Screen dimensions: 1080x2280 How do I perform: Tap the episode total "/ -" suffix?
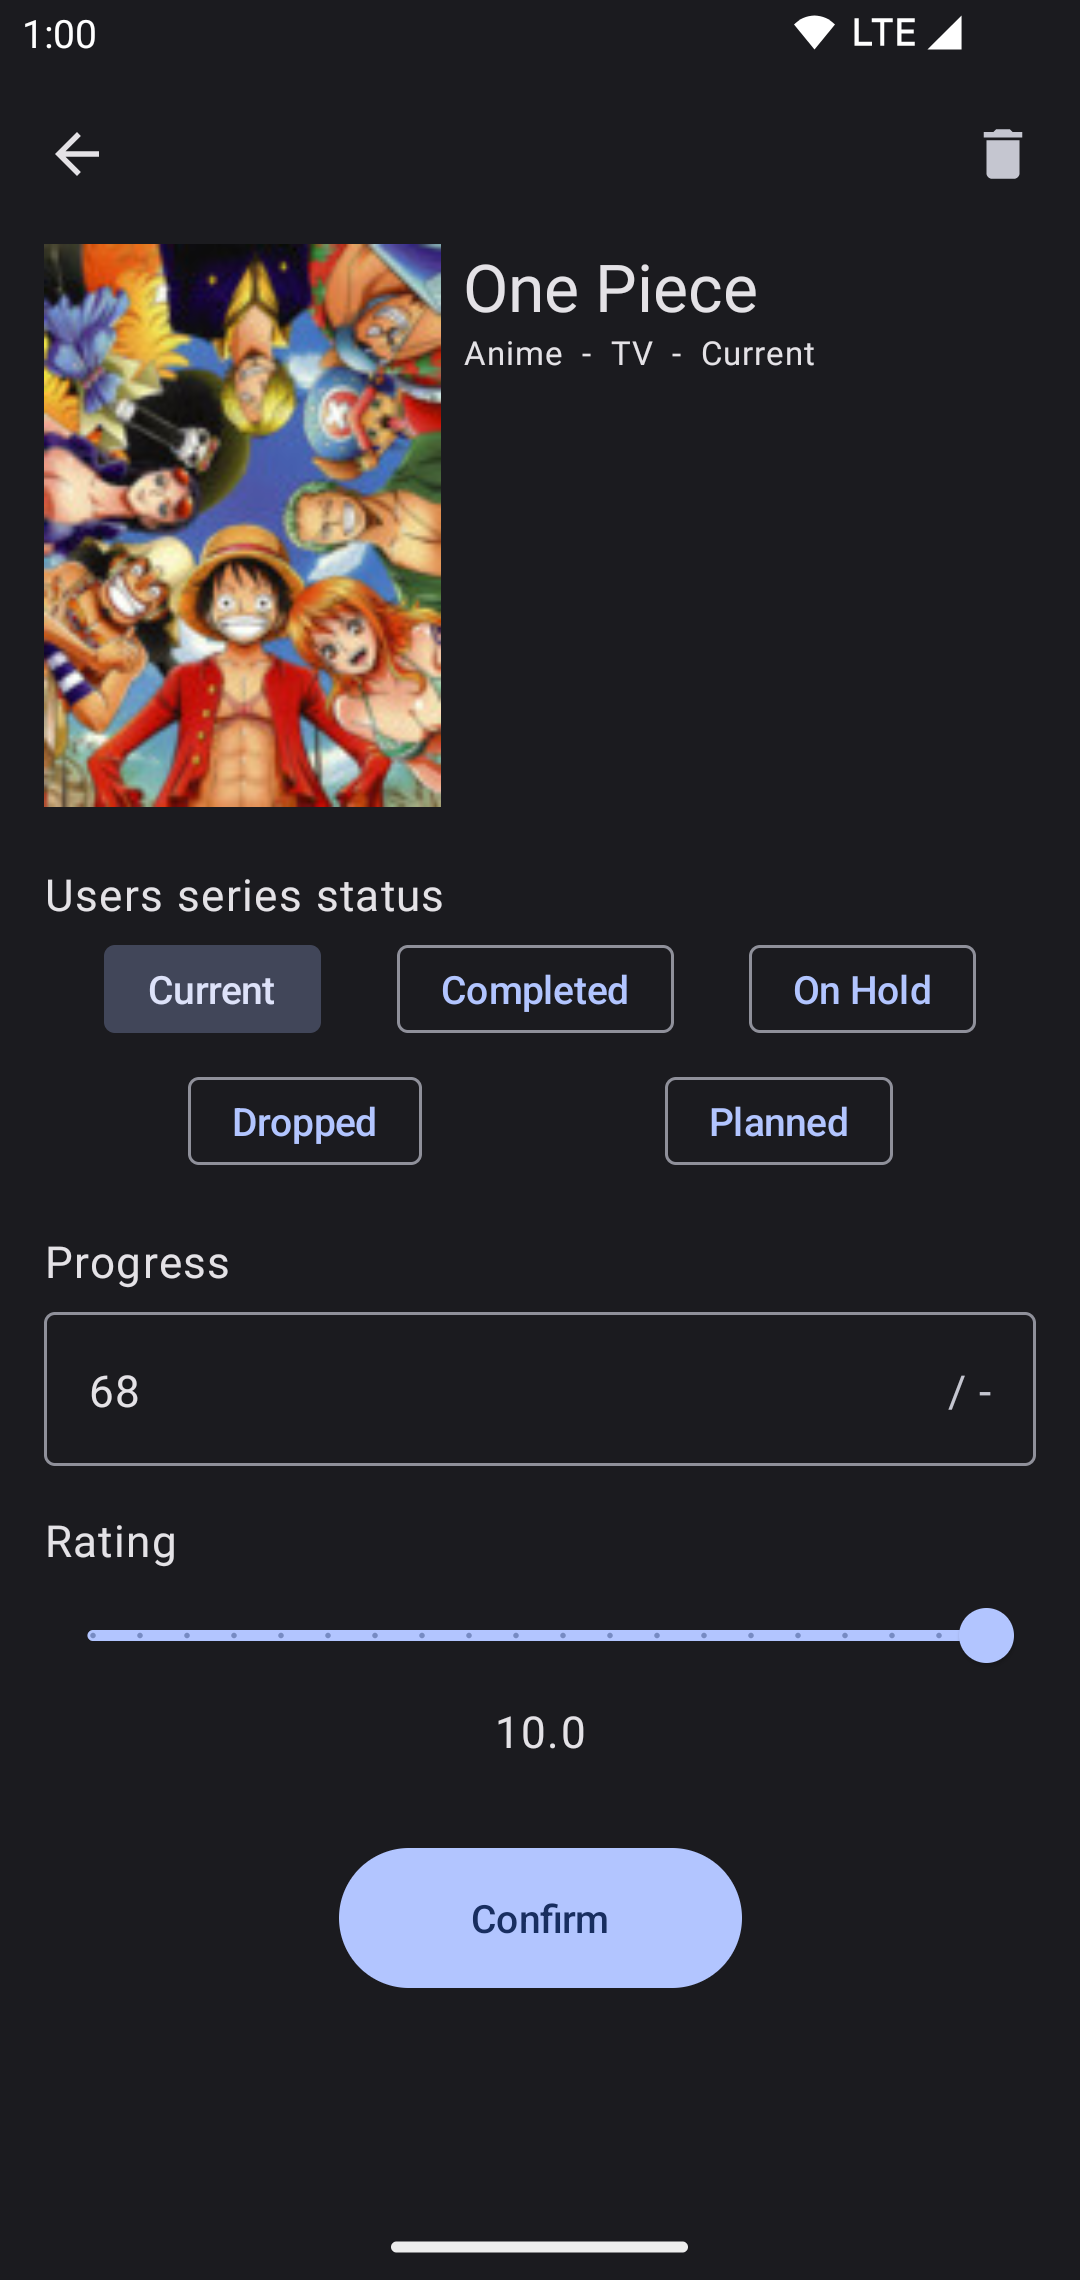coord(970,1391)
